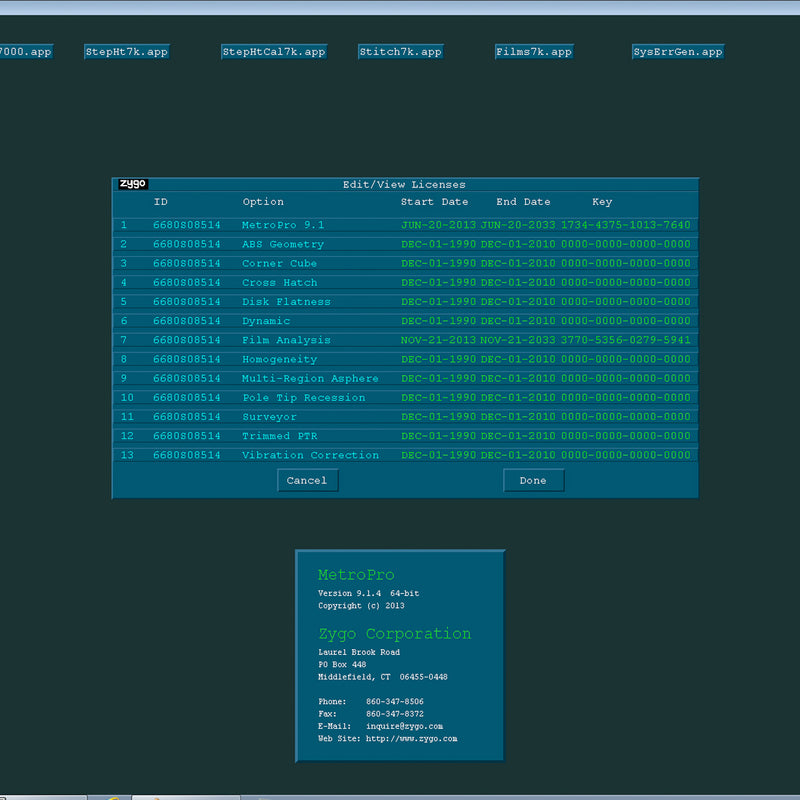Launch SysErrGen.app

point(677,52)
